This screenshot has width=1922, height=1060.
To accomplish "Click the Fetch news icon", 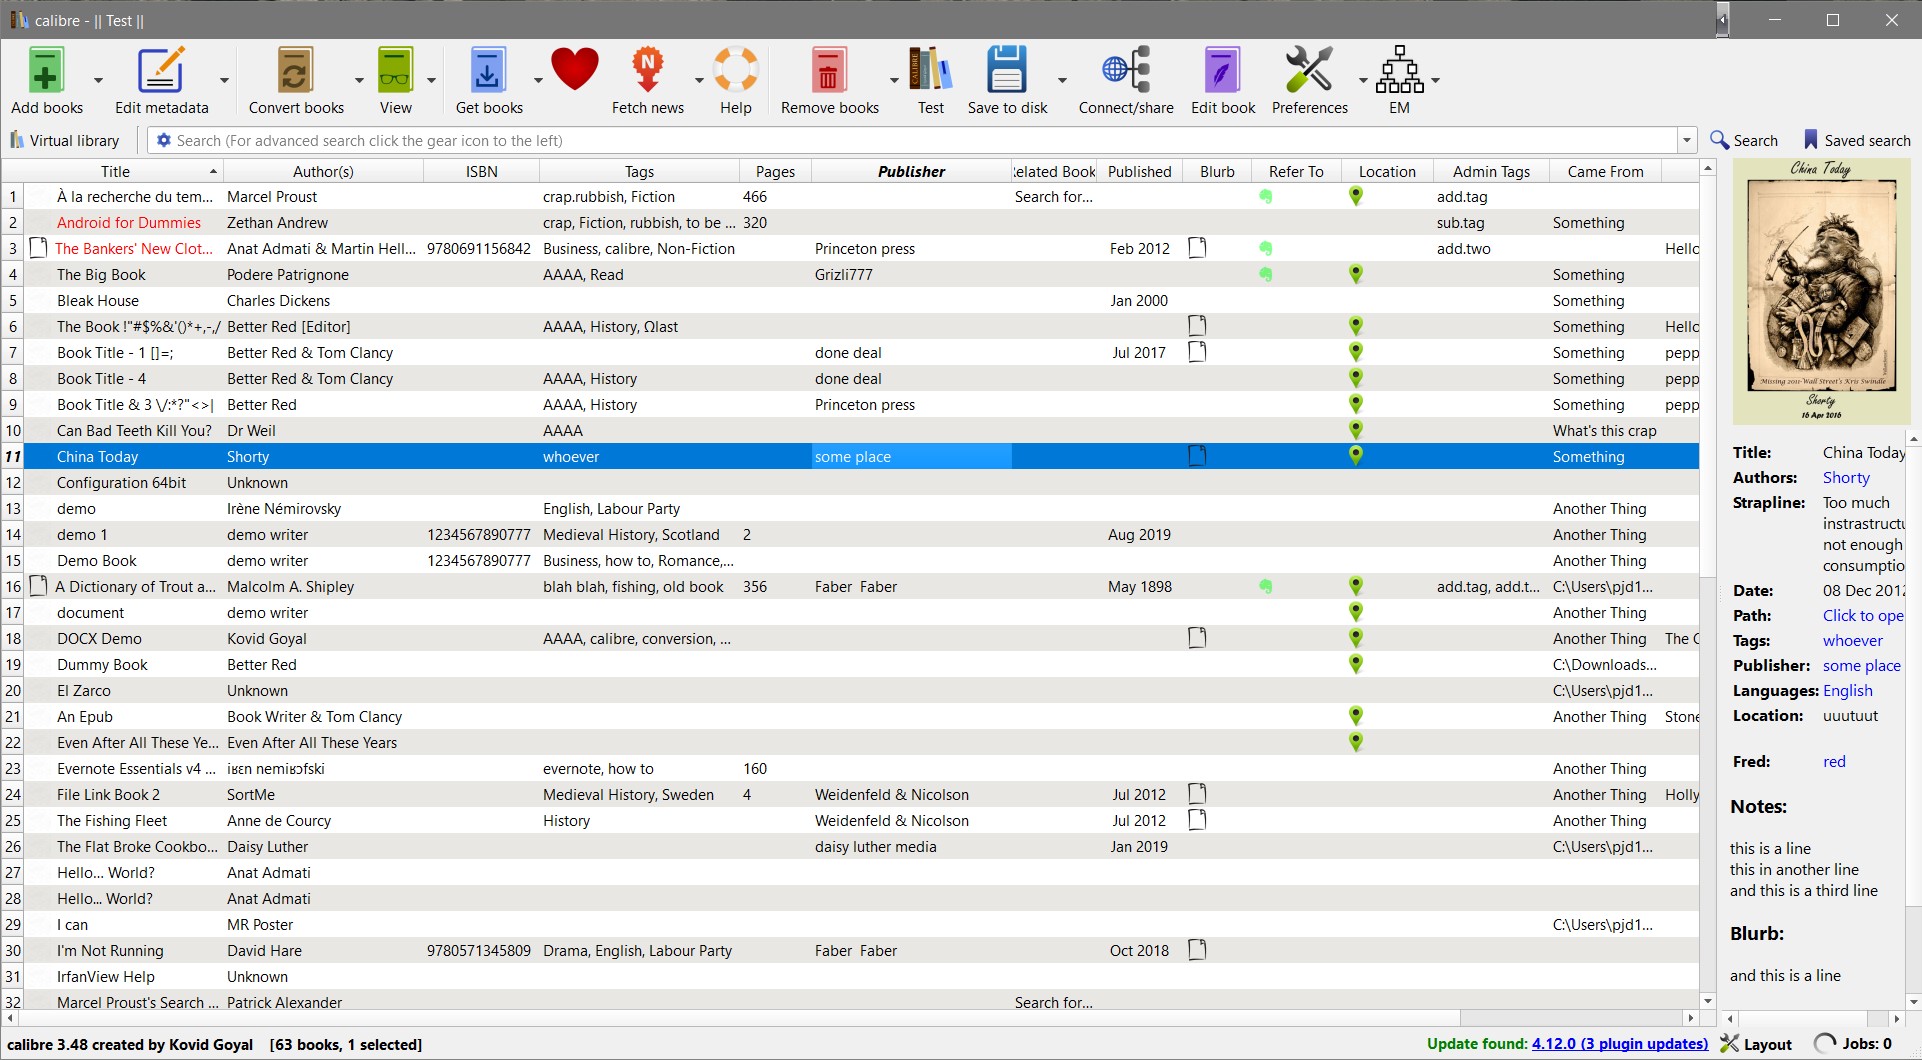I will pyautogui.click(x=647, y=72).
